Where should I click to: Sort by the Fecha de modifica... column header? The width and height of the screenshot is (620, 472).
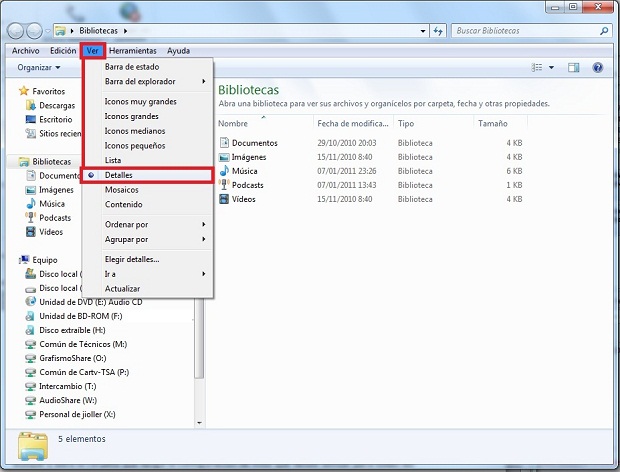coord(353,123)
